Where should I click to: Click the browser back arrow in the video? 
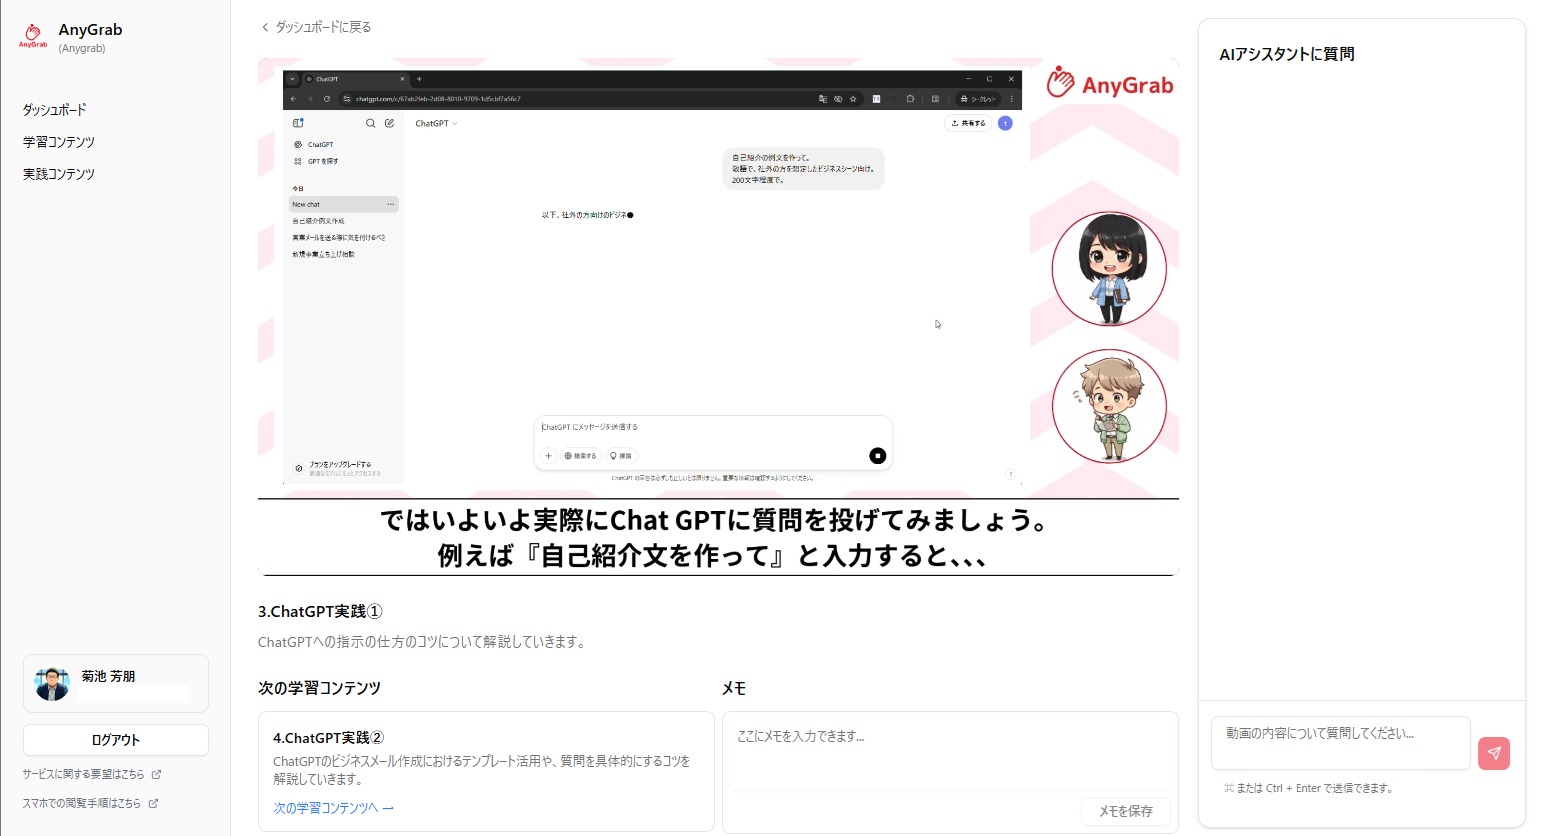tap(293, 99)
